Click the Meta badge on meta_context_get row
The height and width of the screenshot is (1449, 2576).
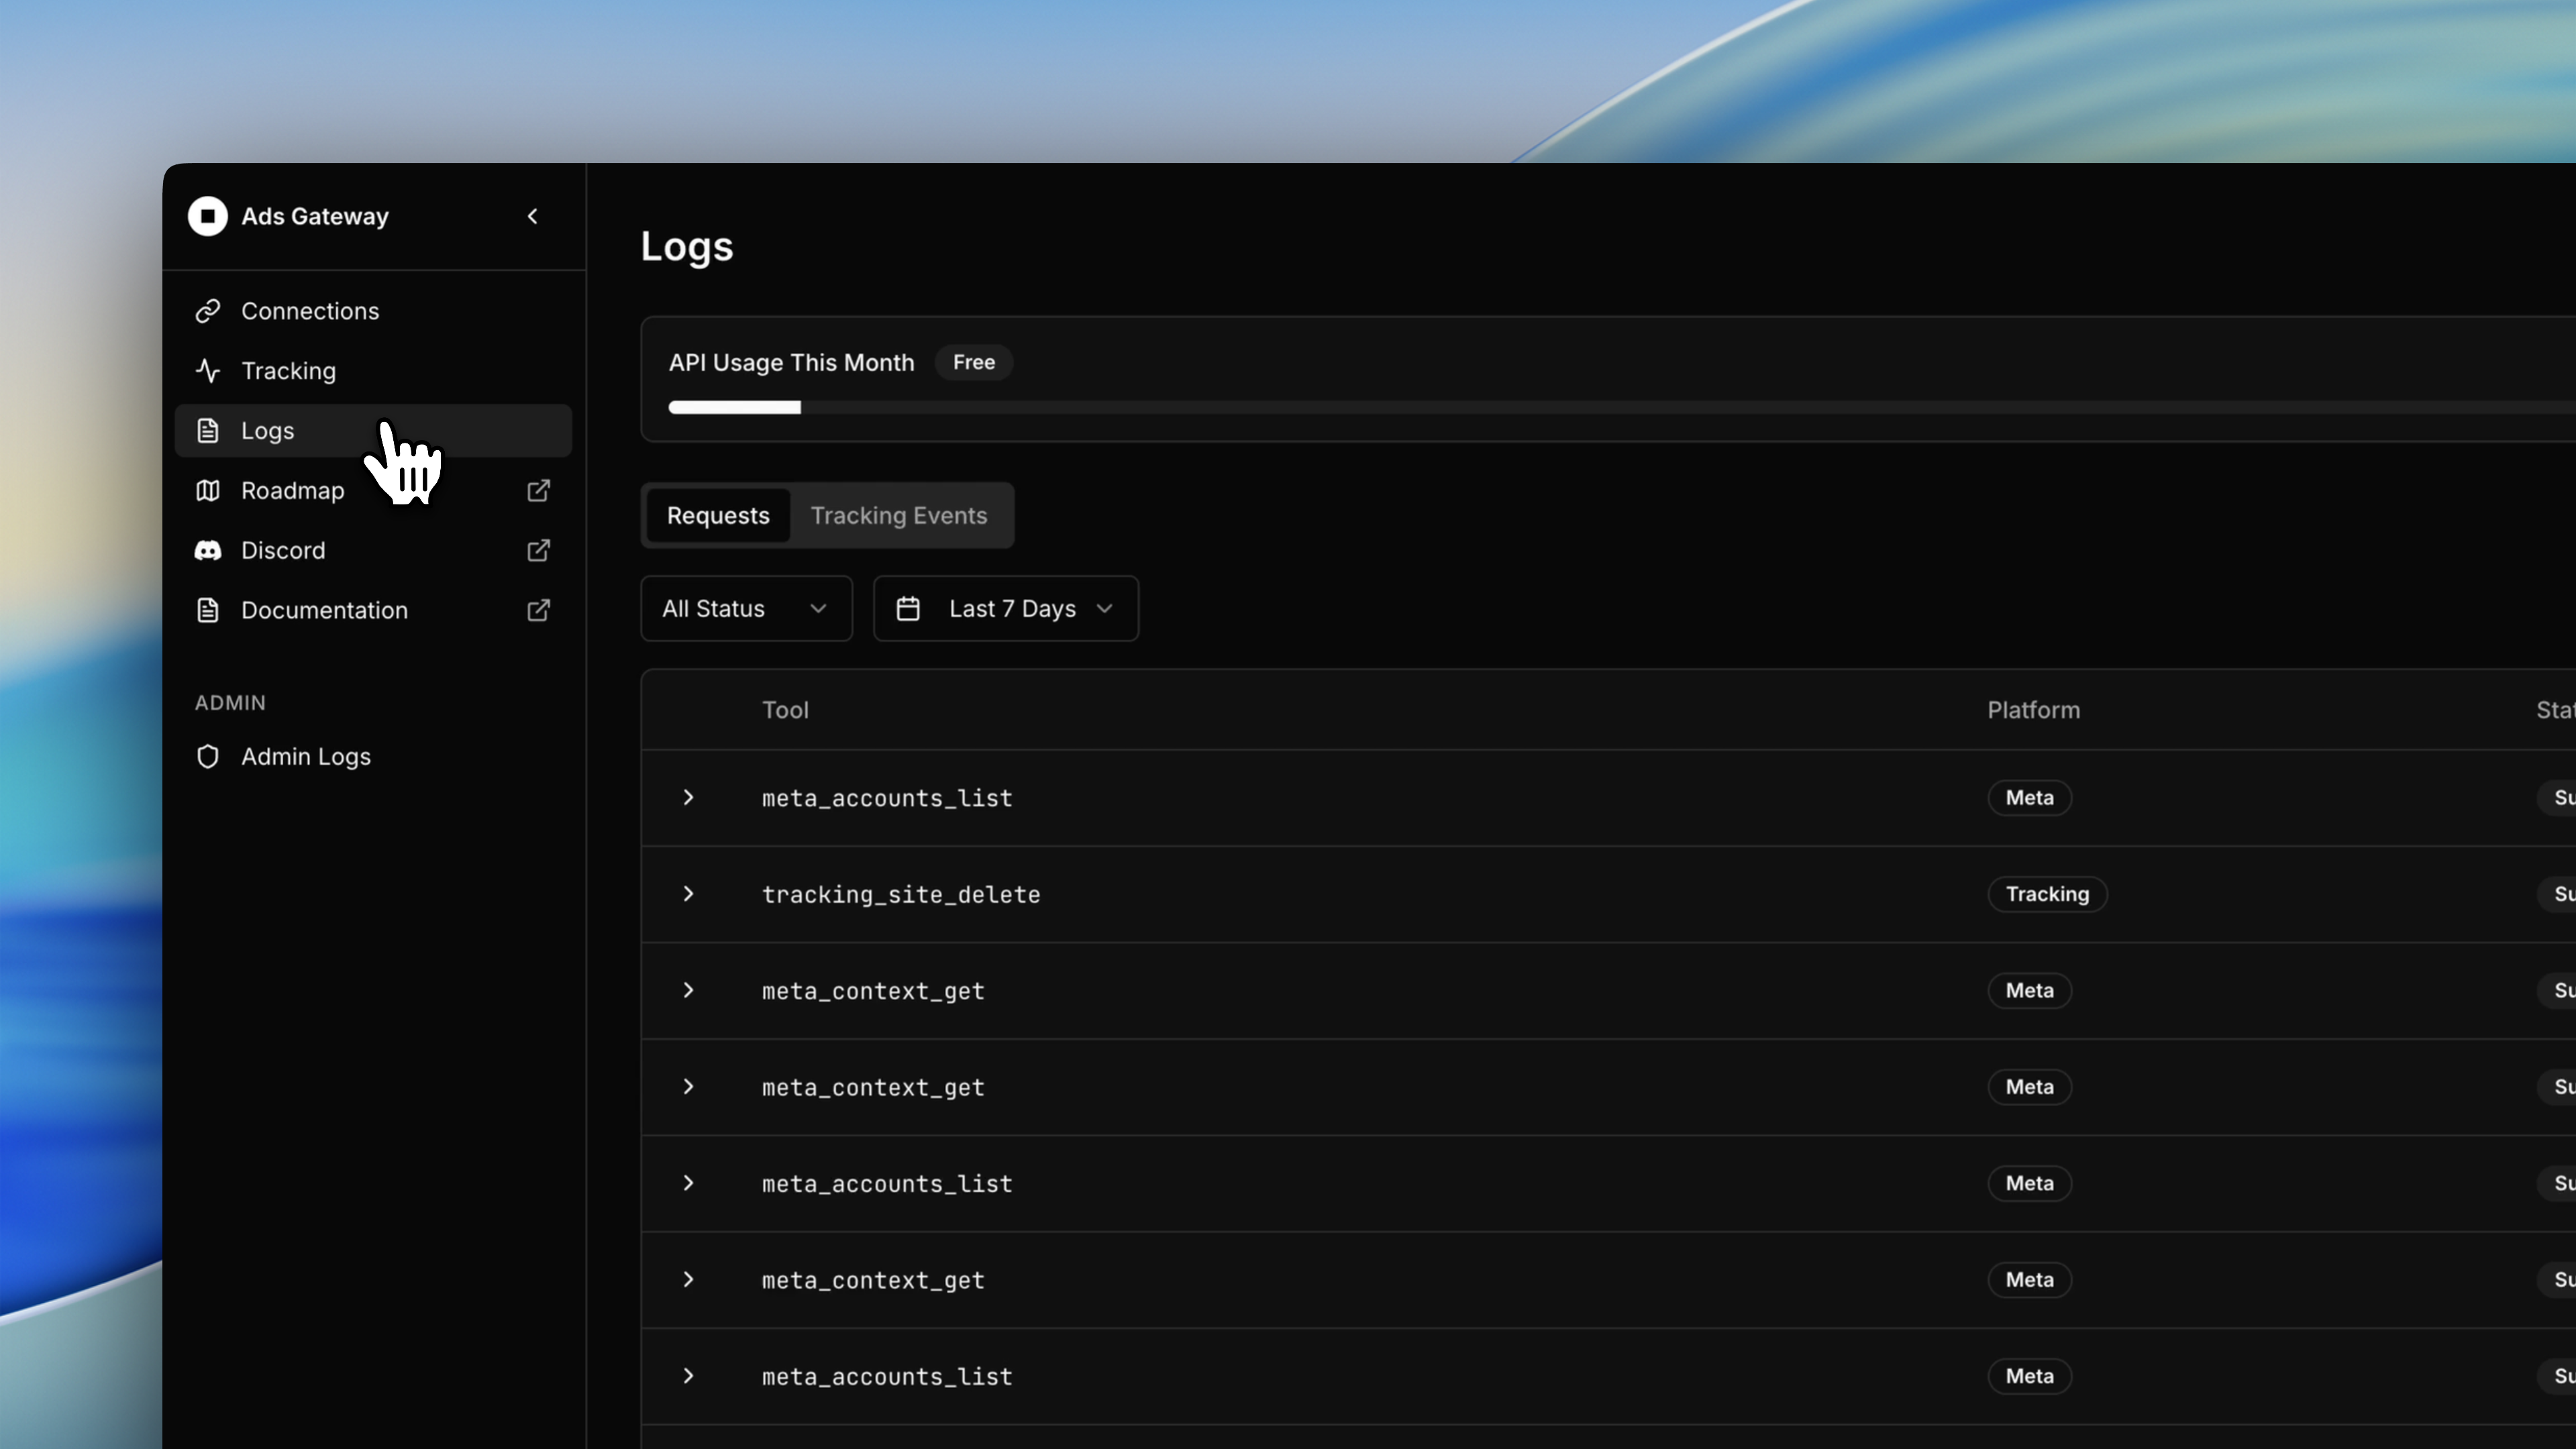point(2029,990)
